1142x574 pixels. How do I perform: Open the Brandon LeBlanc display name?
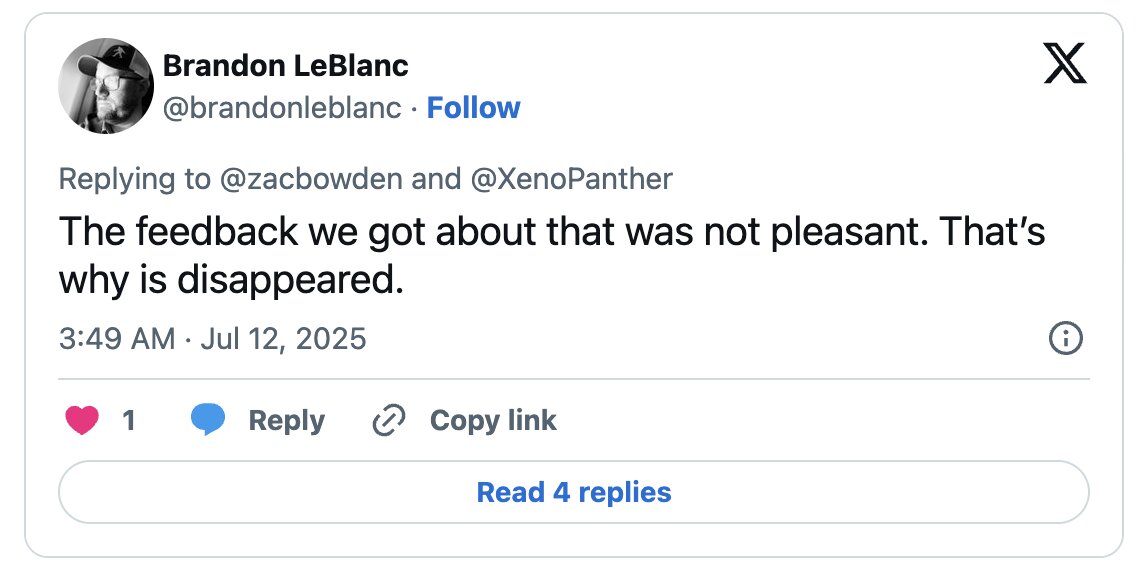(x=286, y=66)
